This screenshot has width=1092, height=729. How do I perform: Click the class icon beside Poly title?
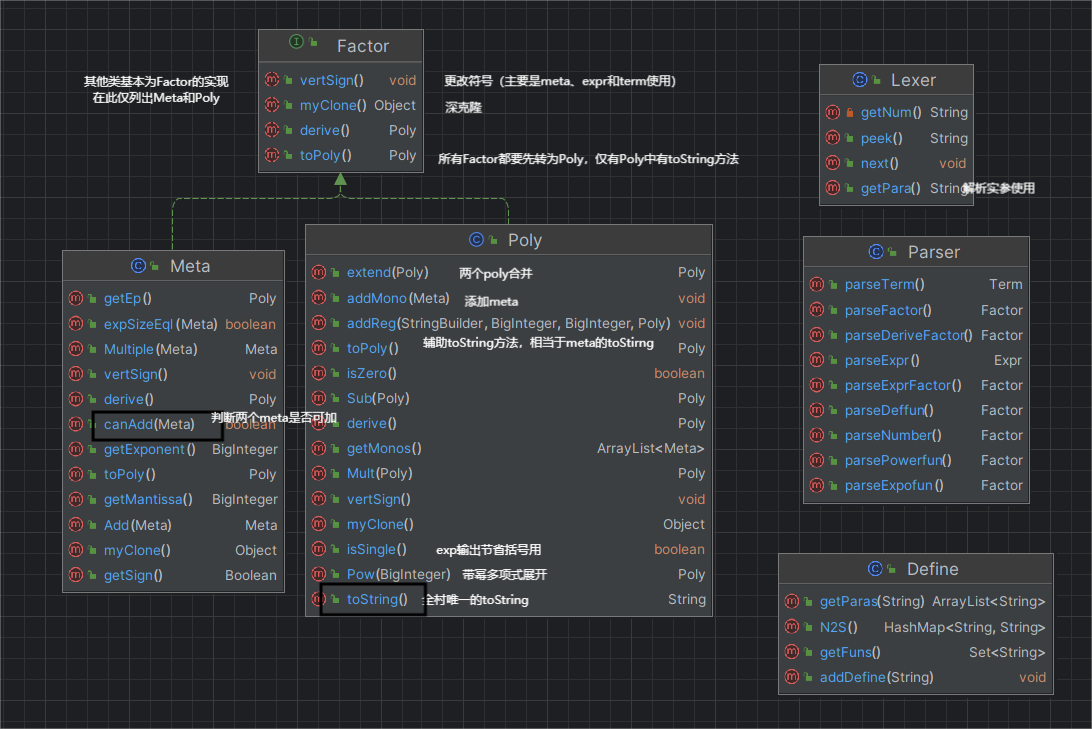tap(476, 240)
